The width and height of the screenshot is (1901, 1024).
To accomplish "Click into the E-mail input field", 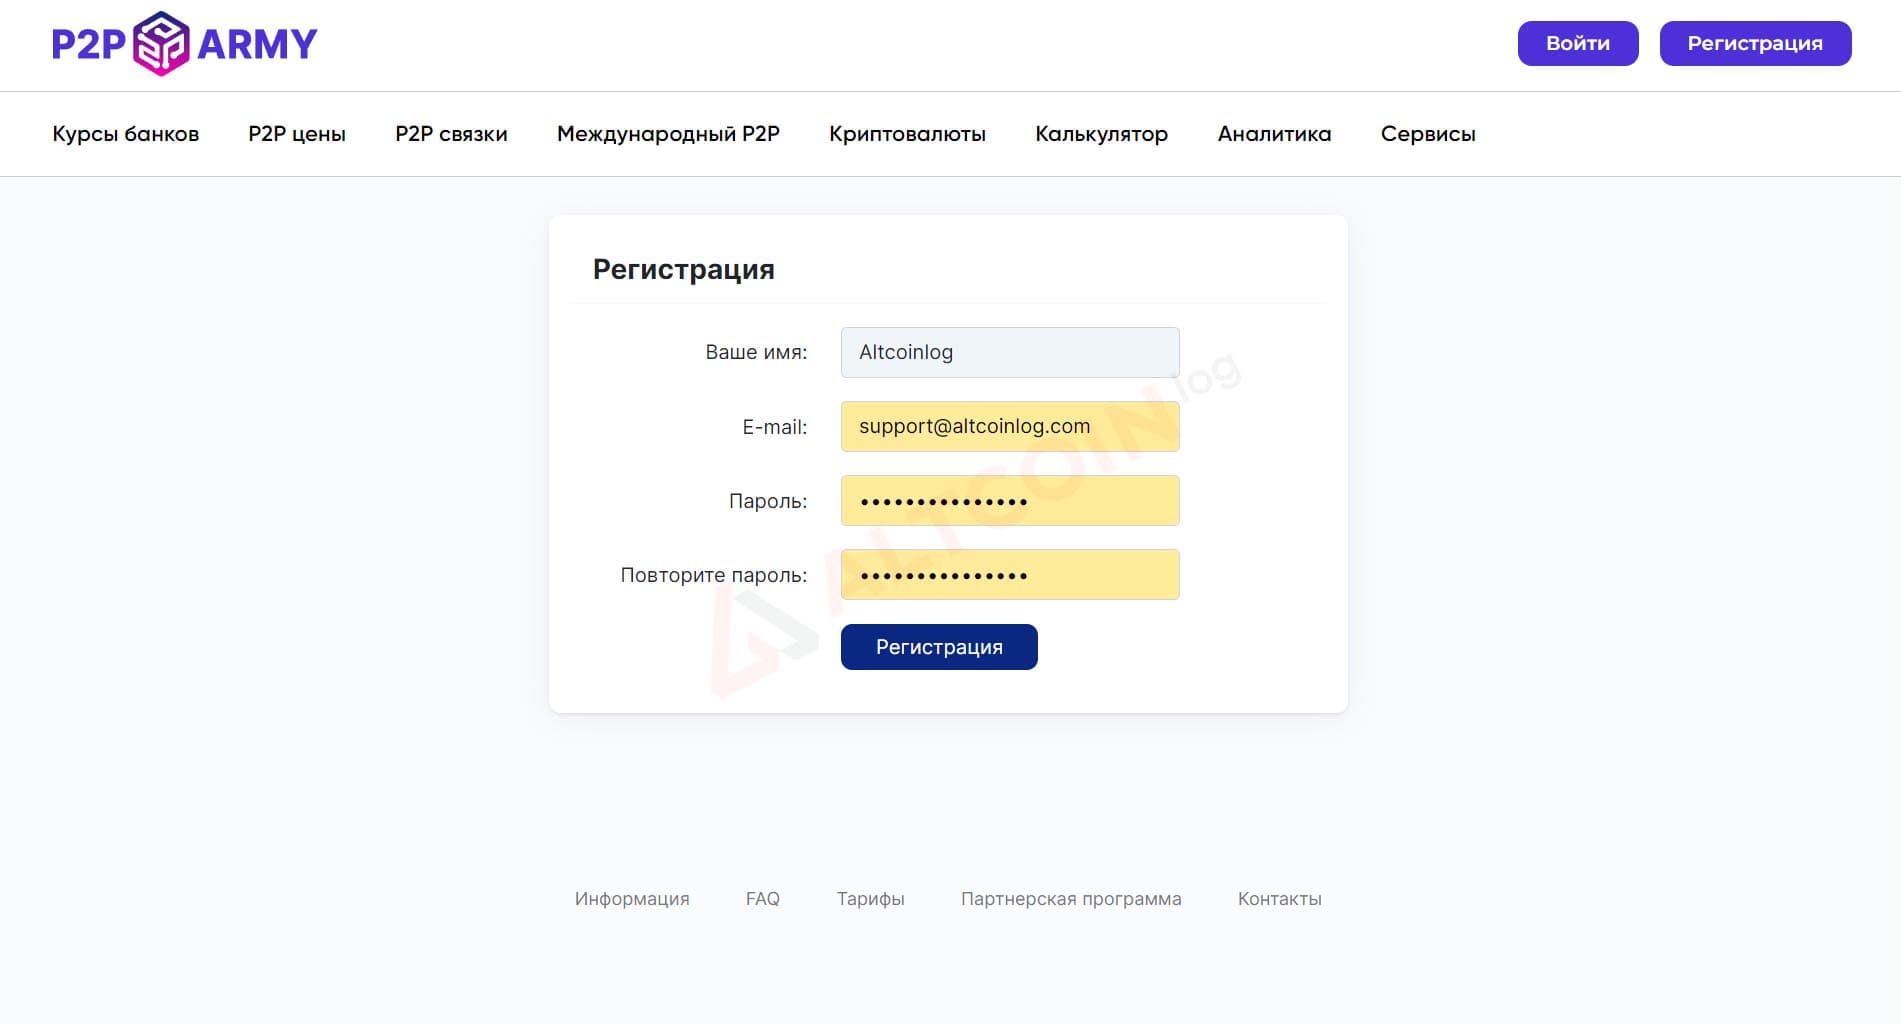I will (x=1010, y=426).
